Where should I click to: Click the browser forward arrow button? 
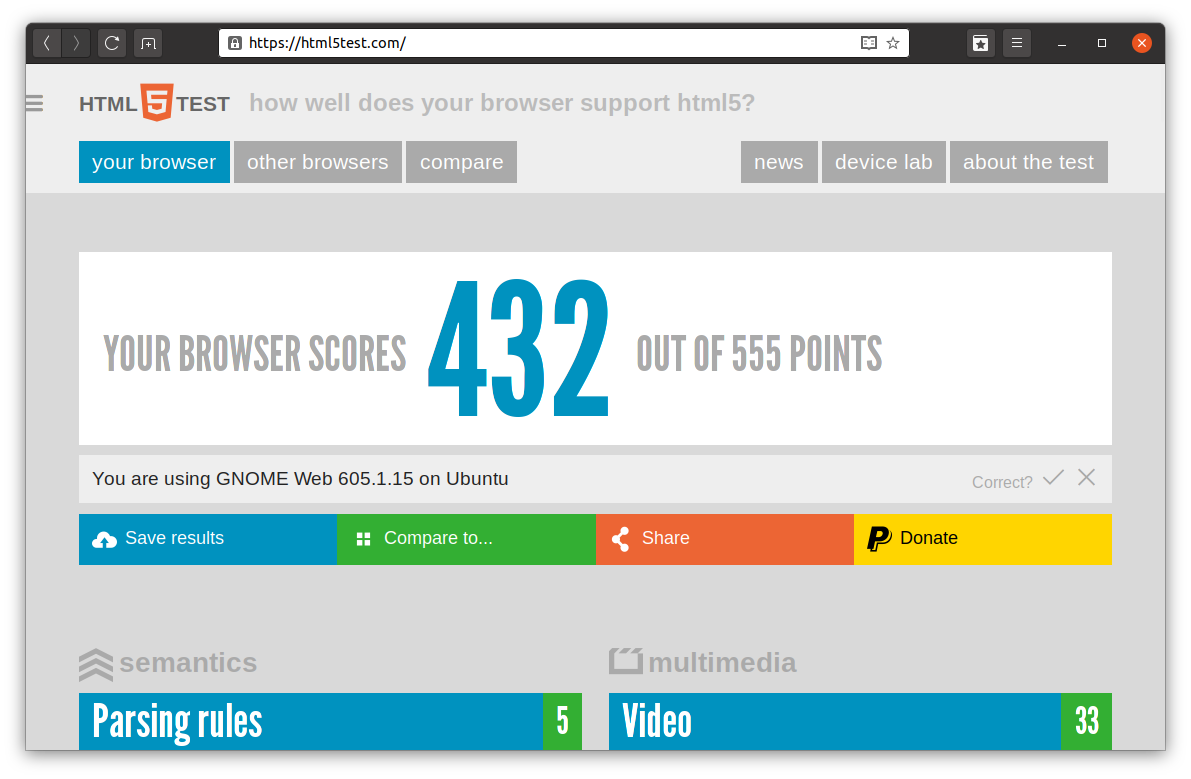pyautogui.click(x=76, y=43)
